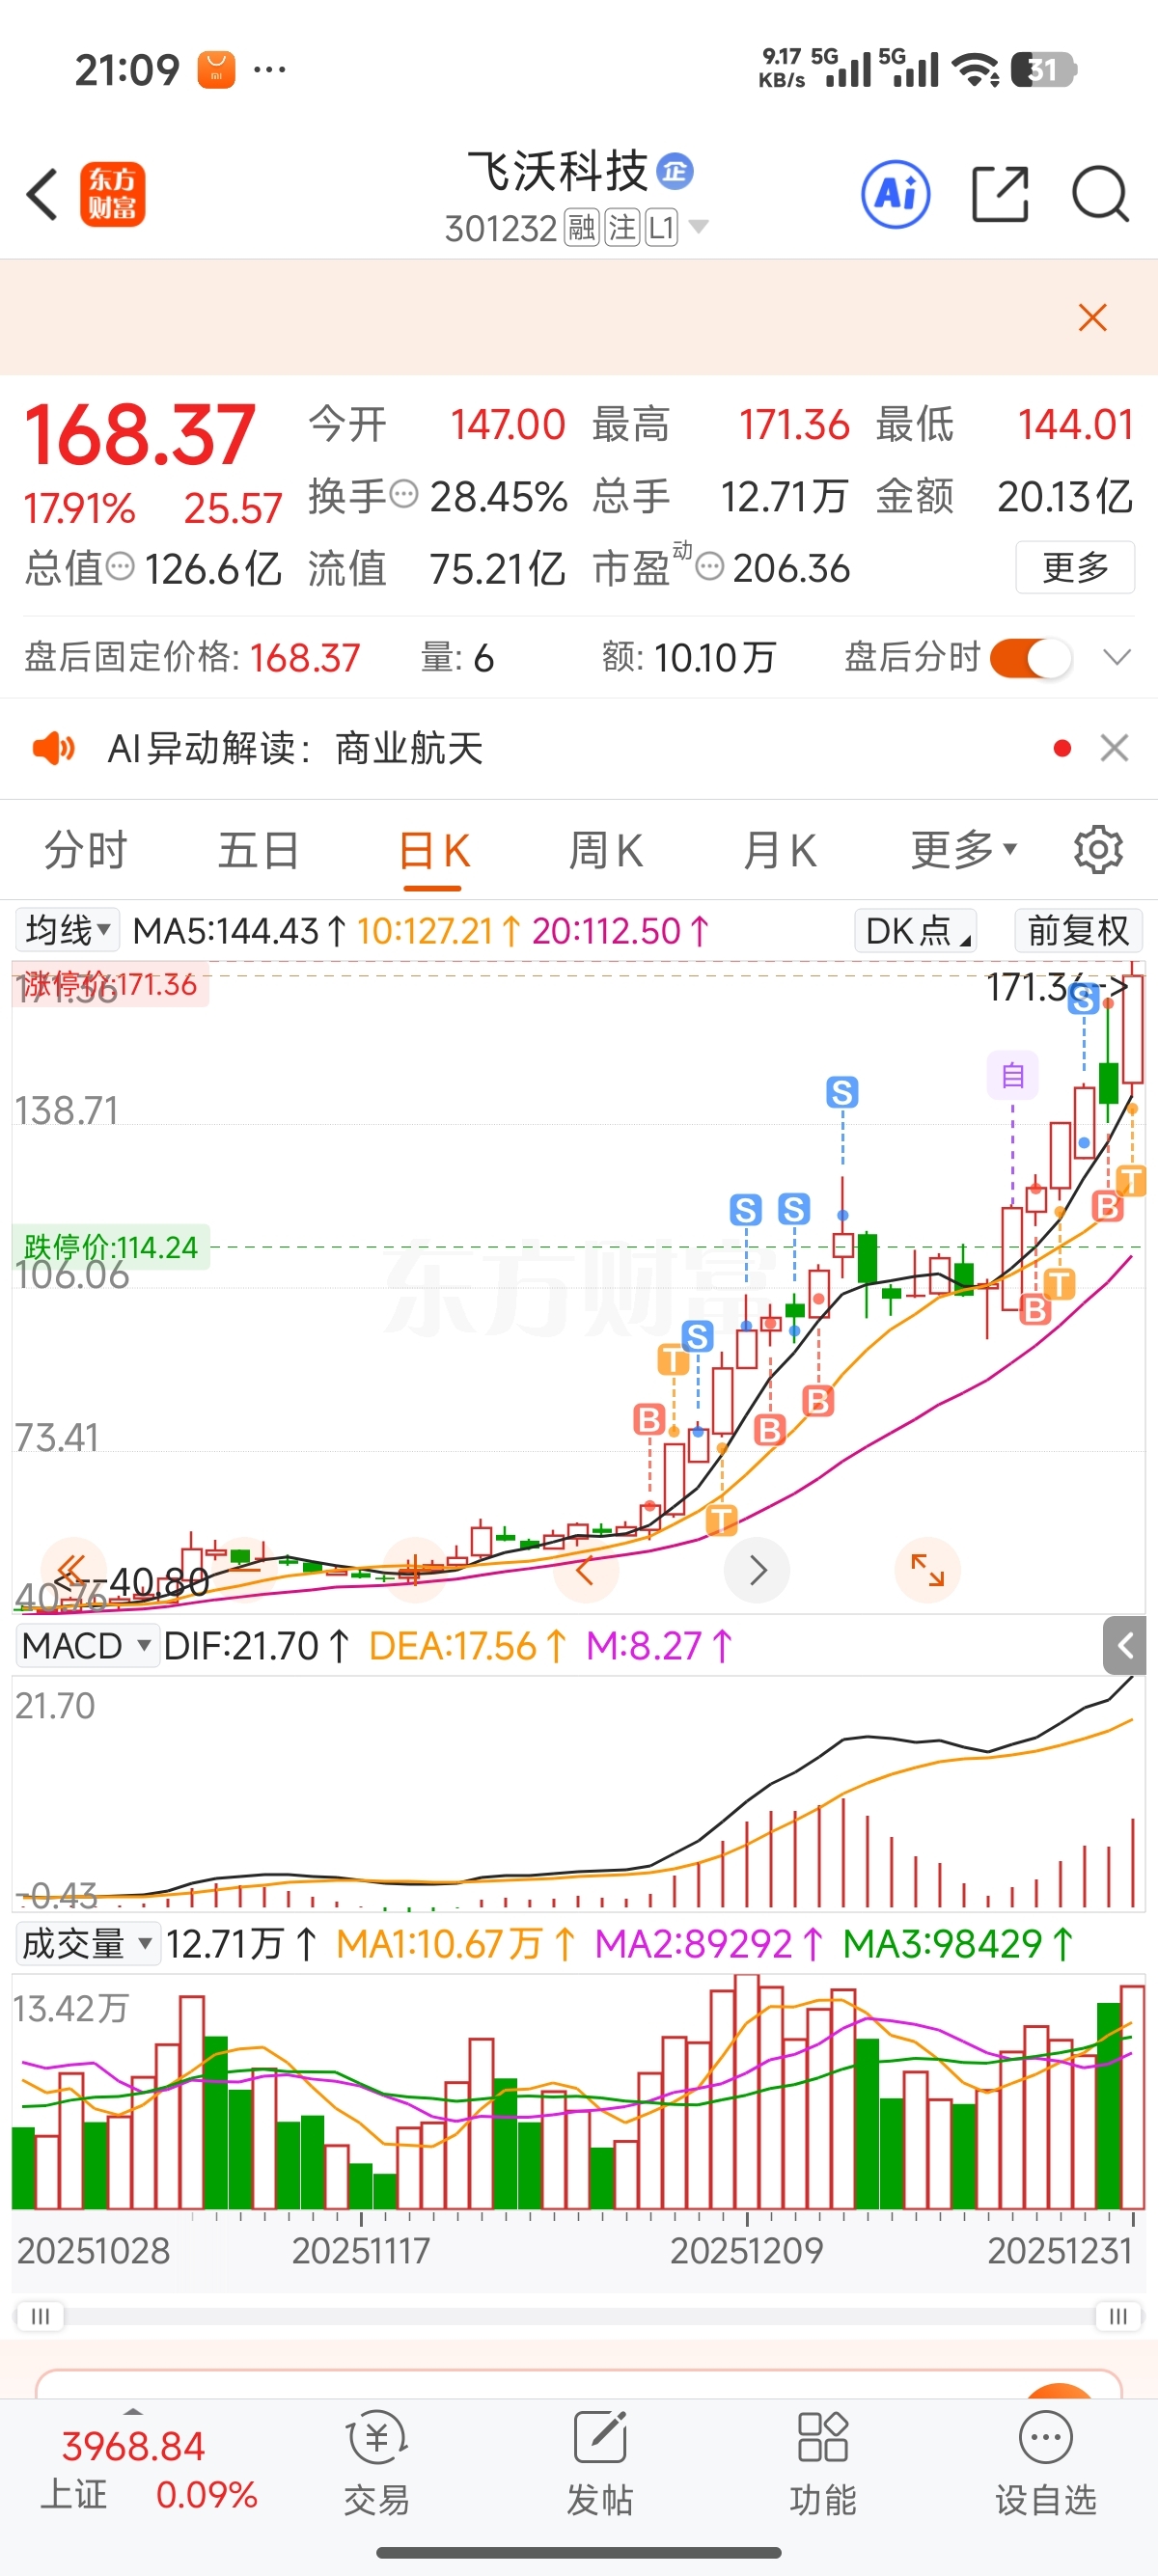Tap the purple 自 marker on chart
This screenshot has height=2576, width=1158.
1012,1075
